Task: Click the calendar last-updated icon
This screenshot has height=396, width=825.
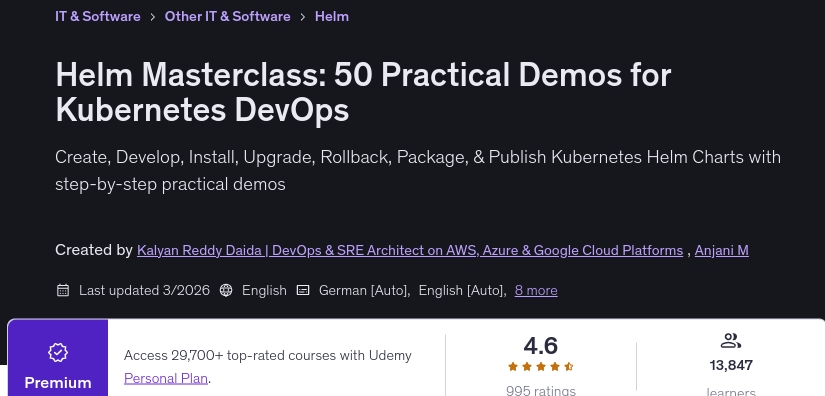Action: pos(63,290)
